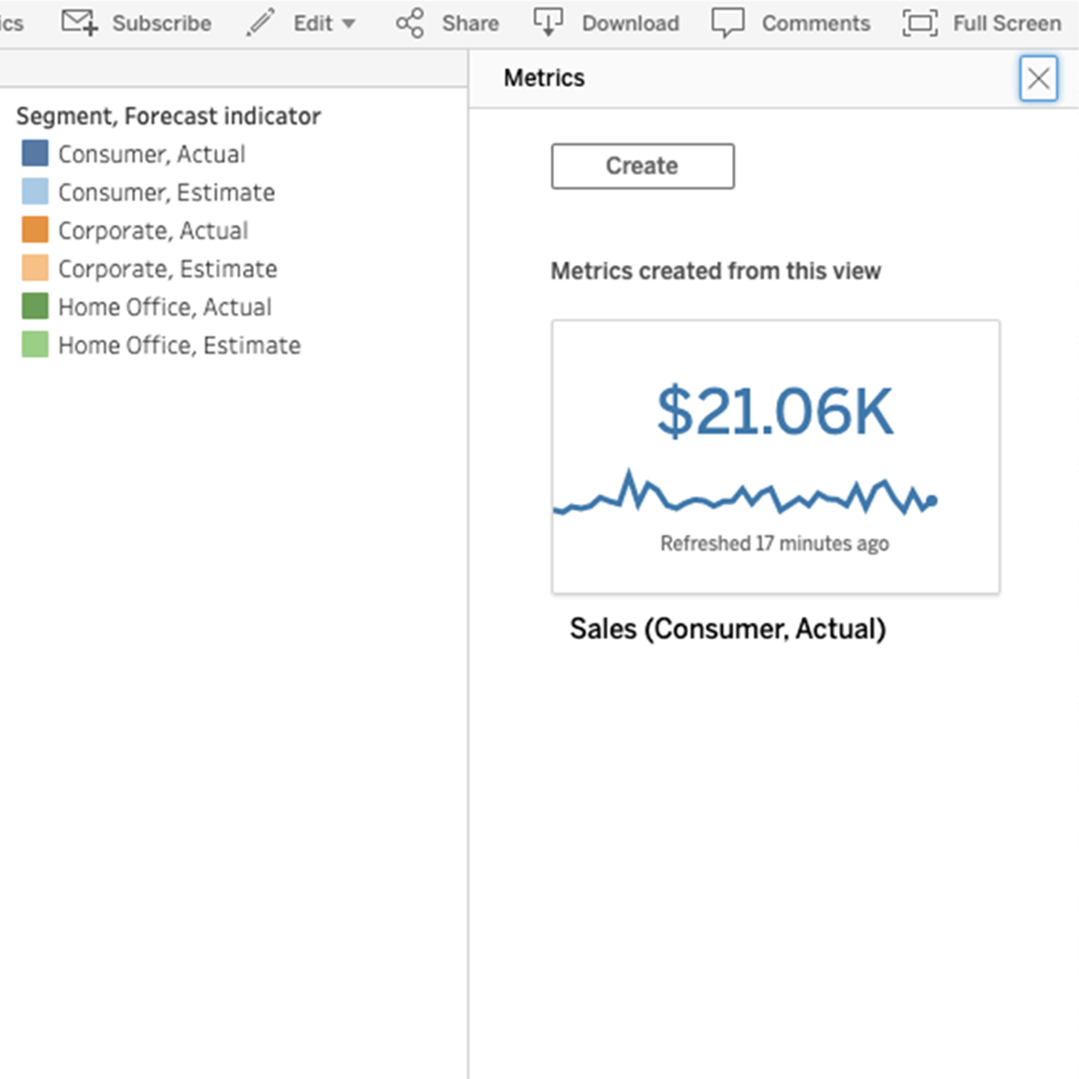The width and height of the screenshot is (1079, 1079).
Task: Open the $21.06K sales metric card
Action: coord(775,456)
